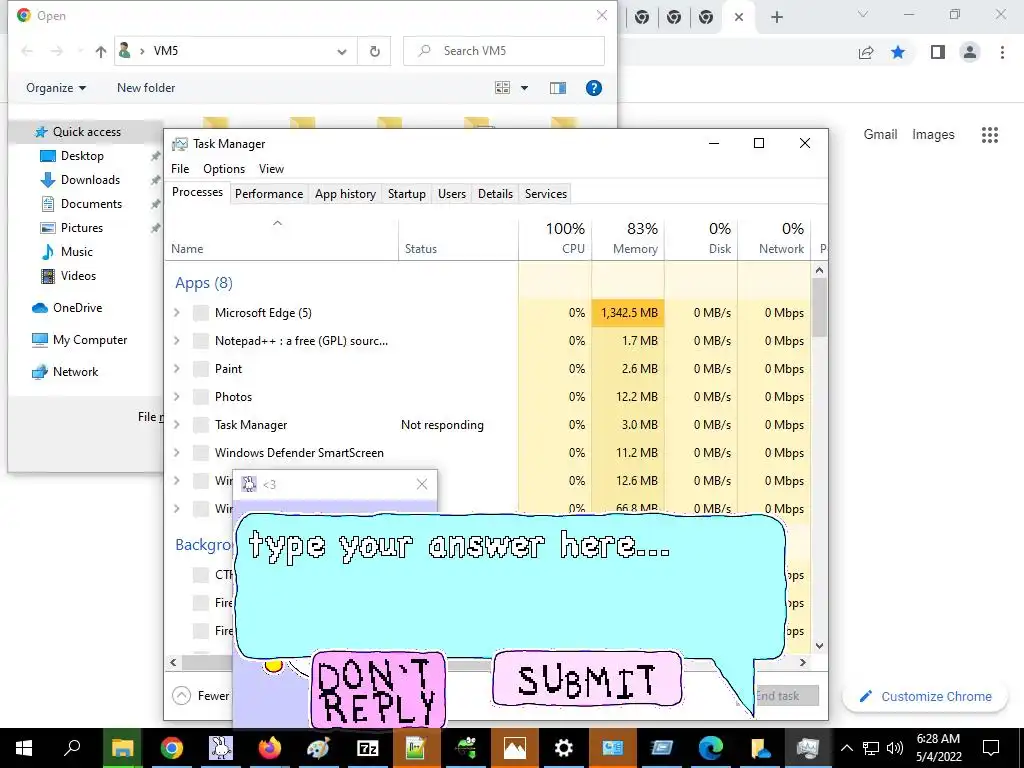
Task: Click Customize Chrome button
Action: pyautogui.click(x=926, y=696)
